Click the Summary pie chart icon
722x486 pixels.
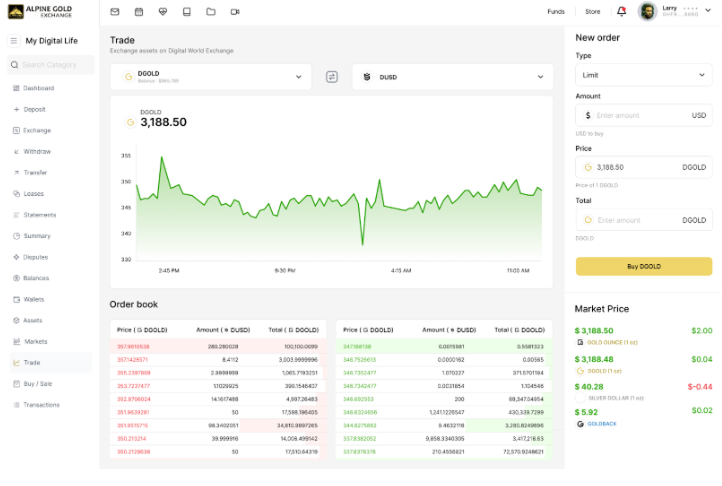[16, 236]
